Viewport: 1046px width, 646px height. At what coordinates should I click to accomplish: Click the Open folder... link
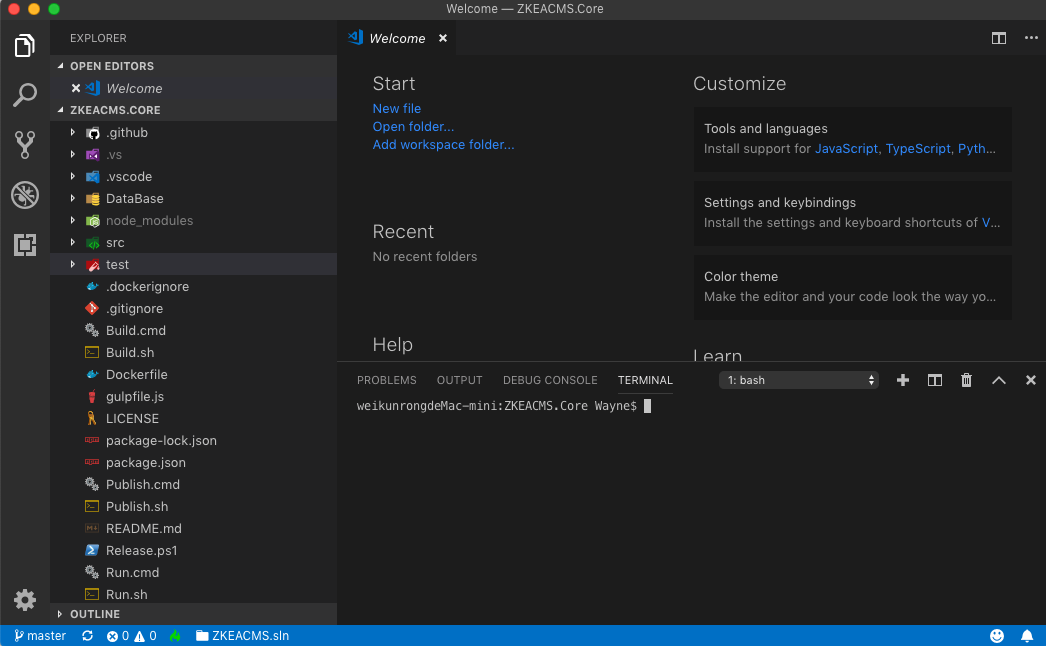(x=413, y=127)
